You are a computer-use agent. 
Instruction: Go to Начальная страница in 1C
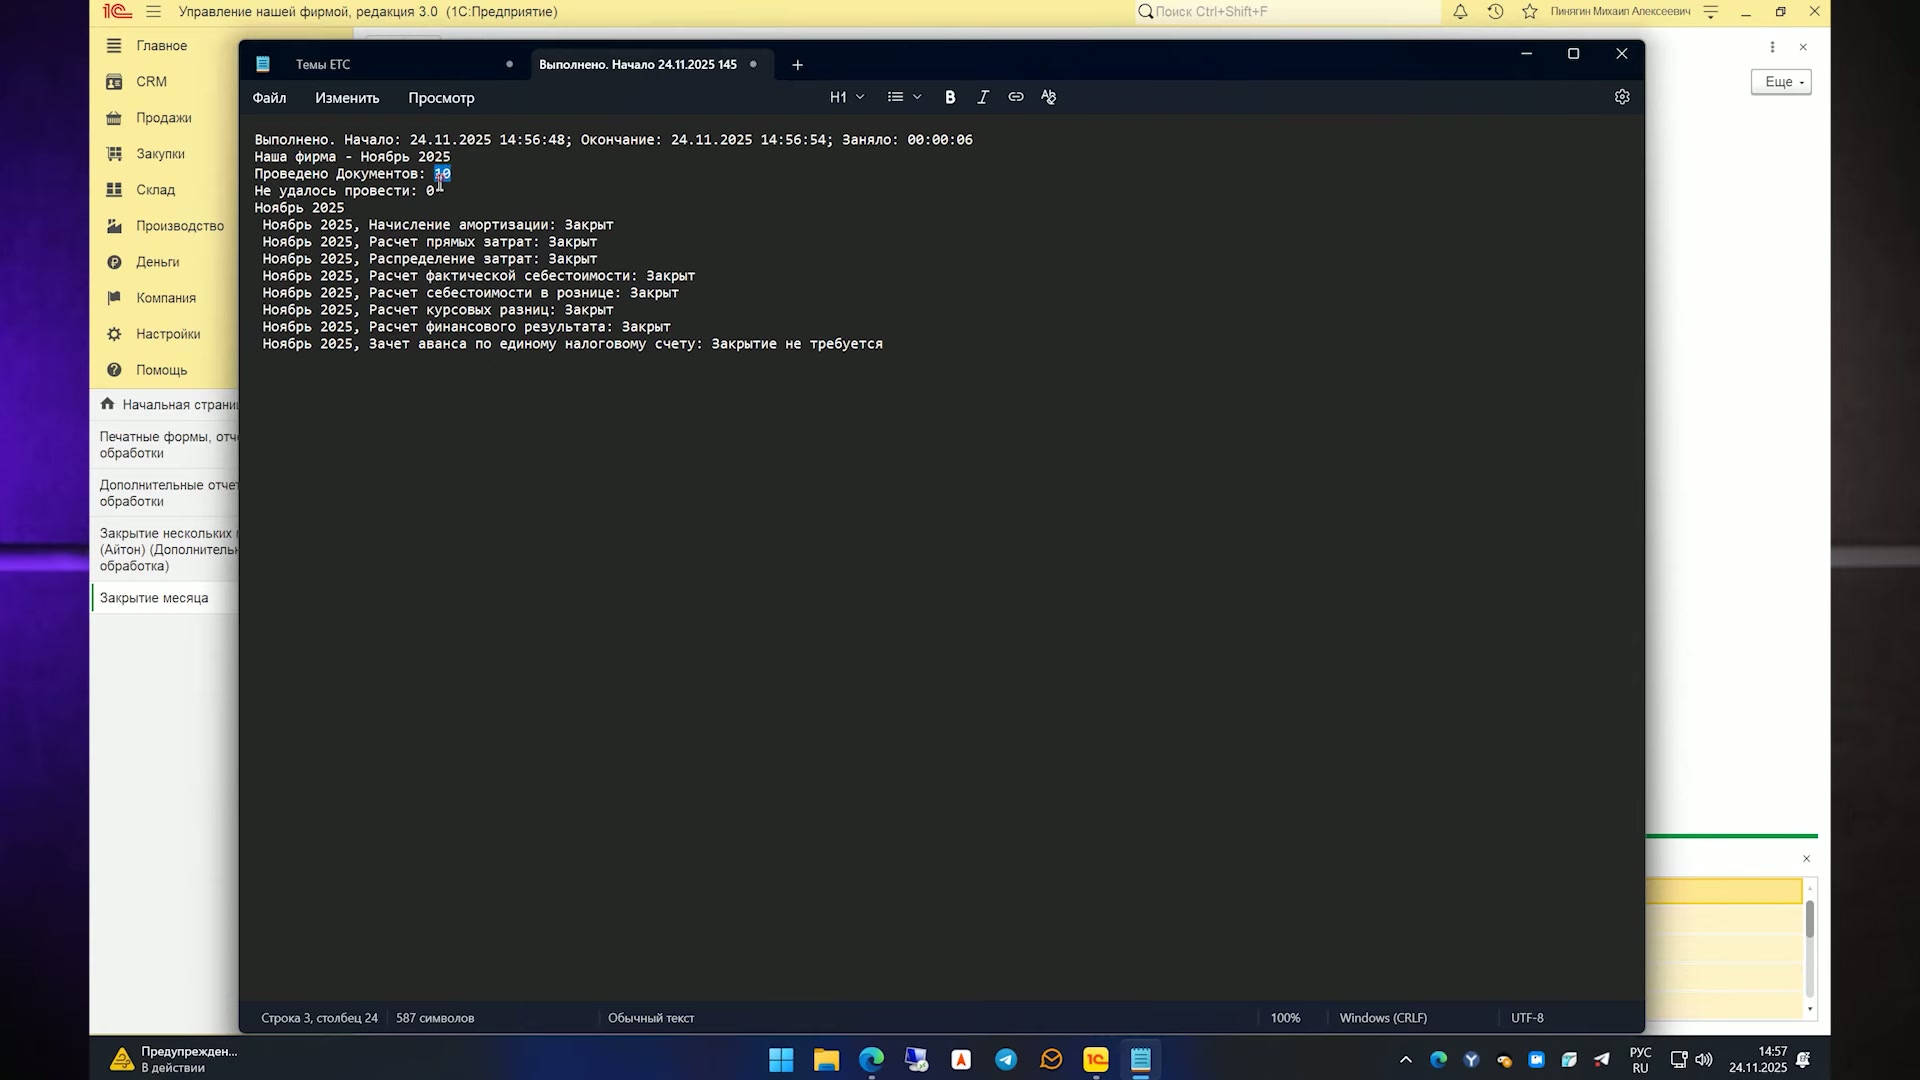click(165, 405)
